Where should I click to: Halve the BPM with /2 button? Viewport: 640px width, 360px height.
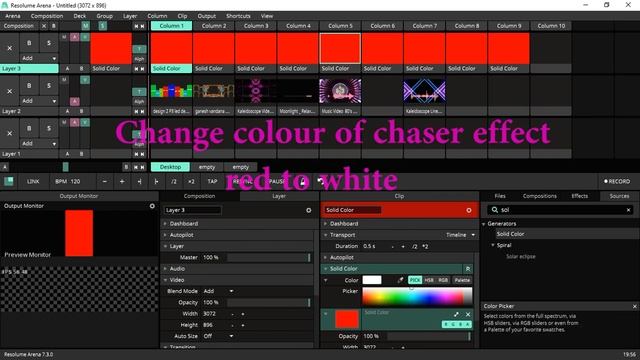pyautogui.click(x=174, y=181)
